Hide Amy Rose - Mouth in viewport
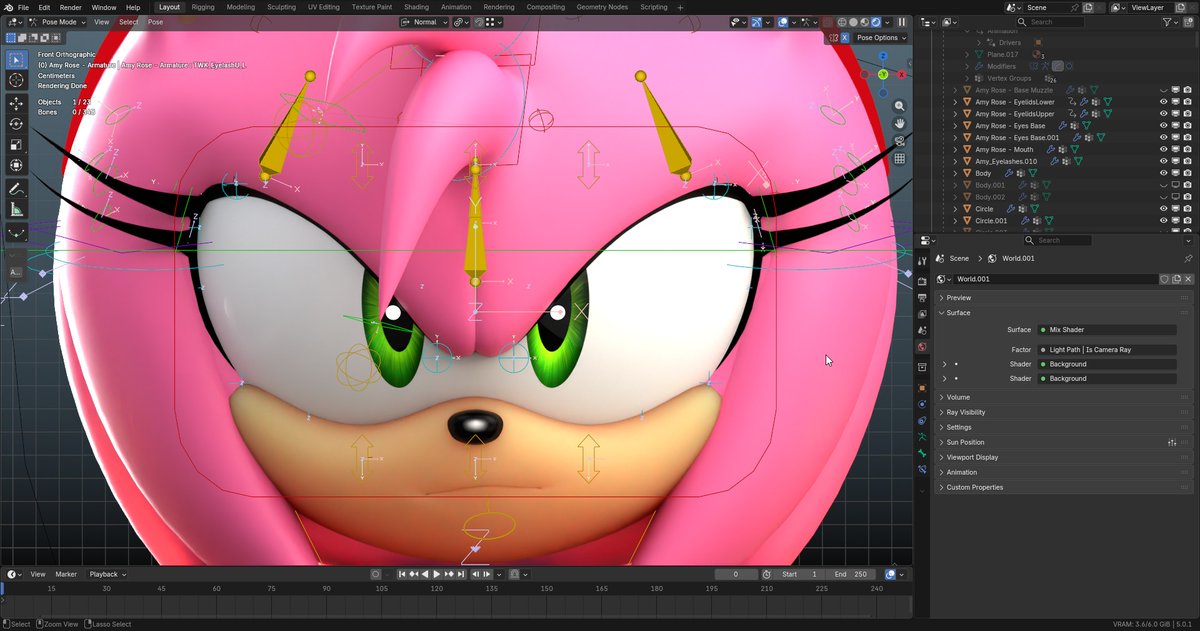 tap(1163, 150)
